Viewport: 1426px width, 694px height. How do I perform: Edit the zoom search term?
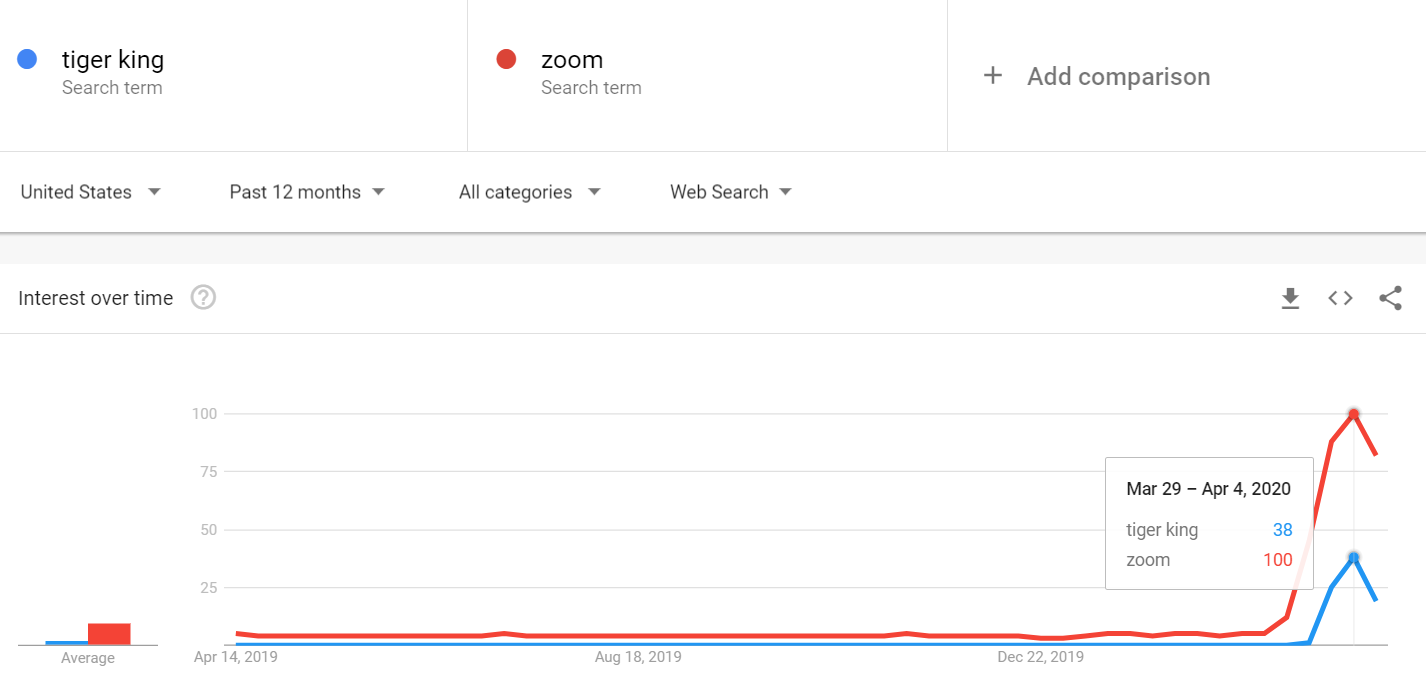coord(572,60)
